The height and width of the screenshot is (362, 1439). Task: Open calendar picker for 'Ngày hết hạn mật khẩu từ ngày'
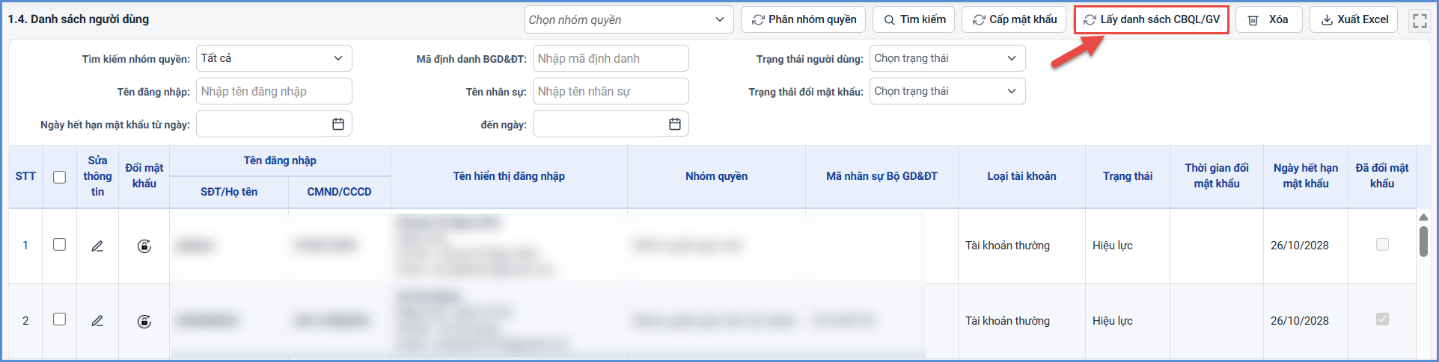338,124
